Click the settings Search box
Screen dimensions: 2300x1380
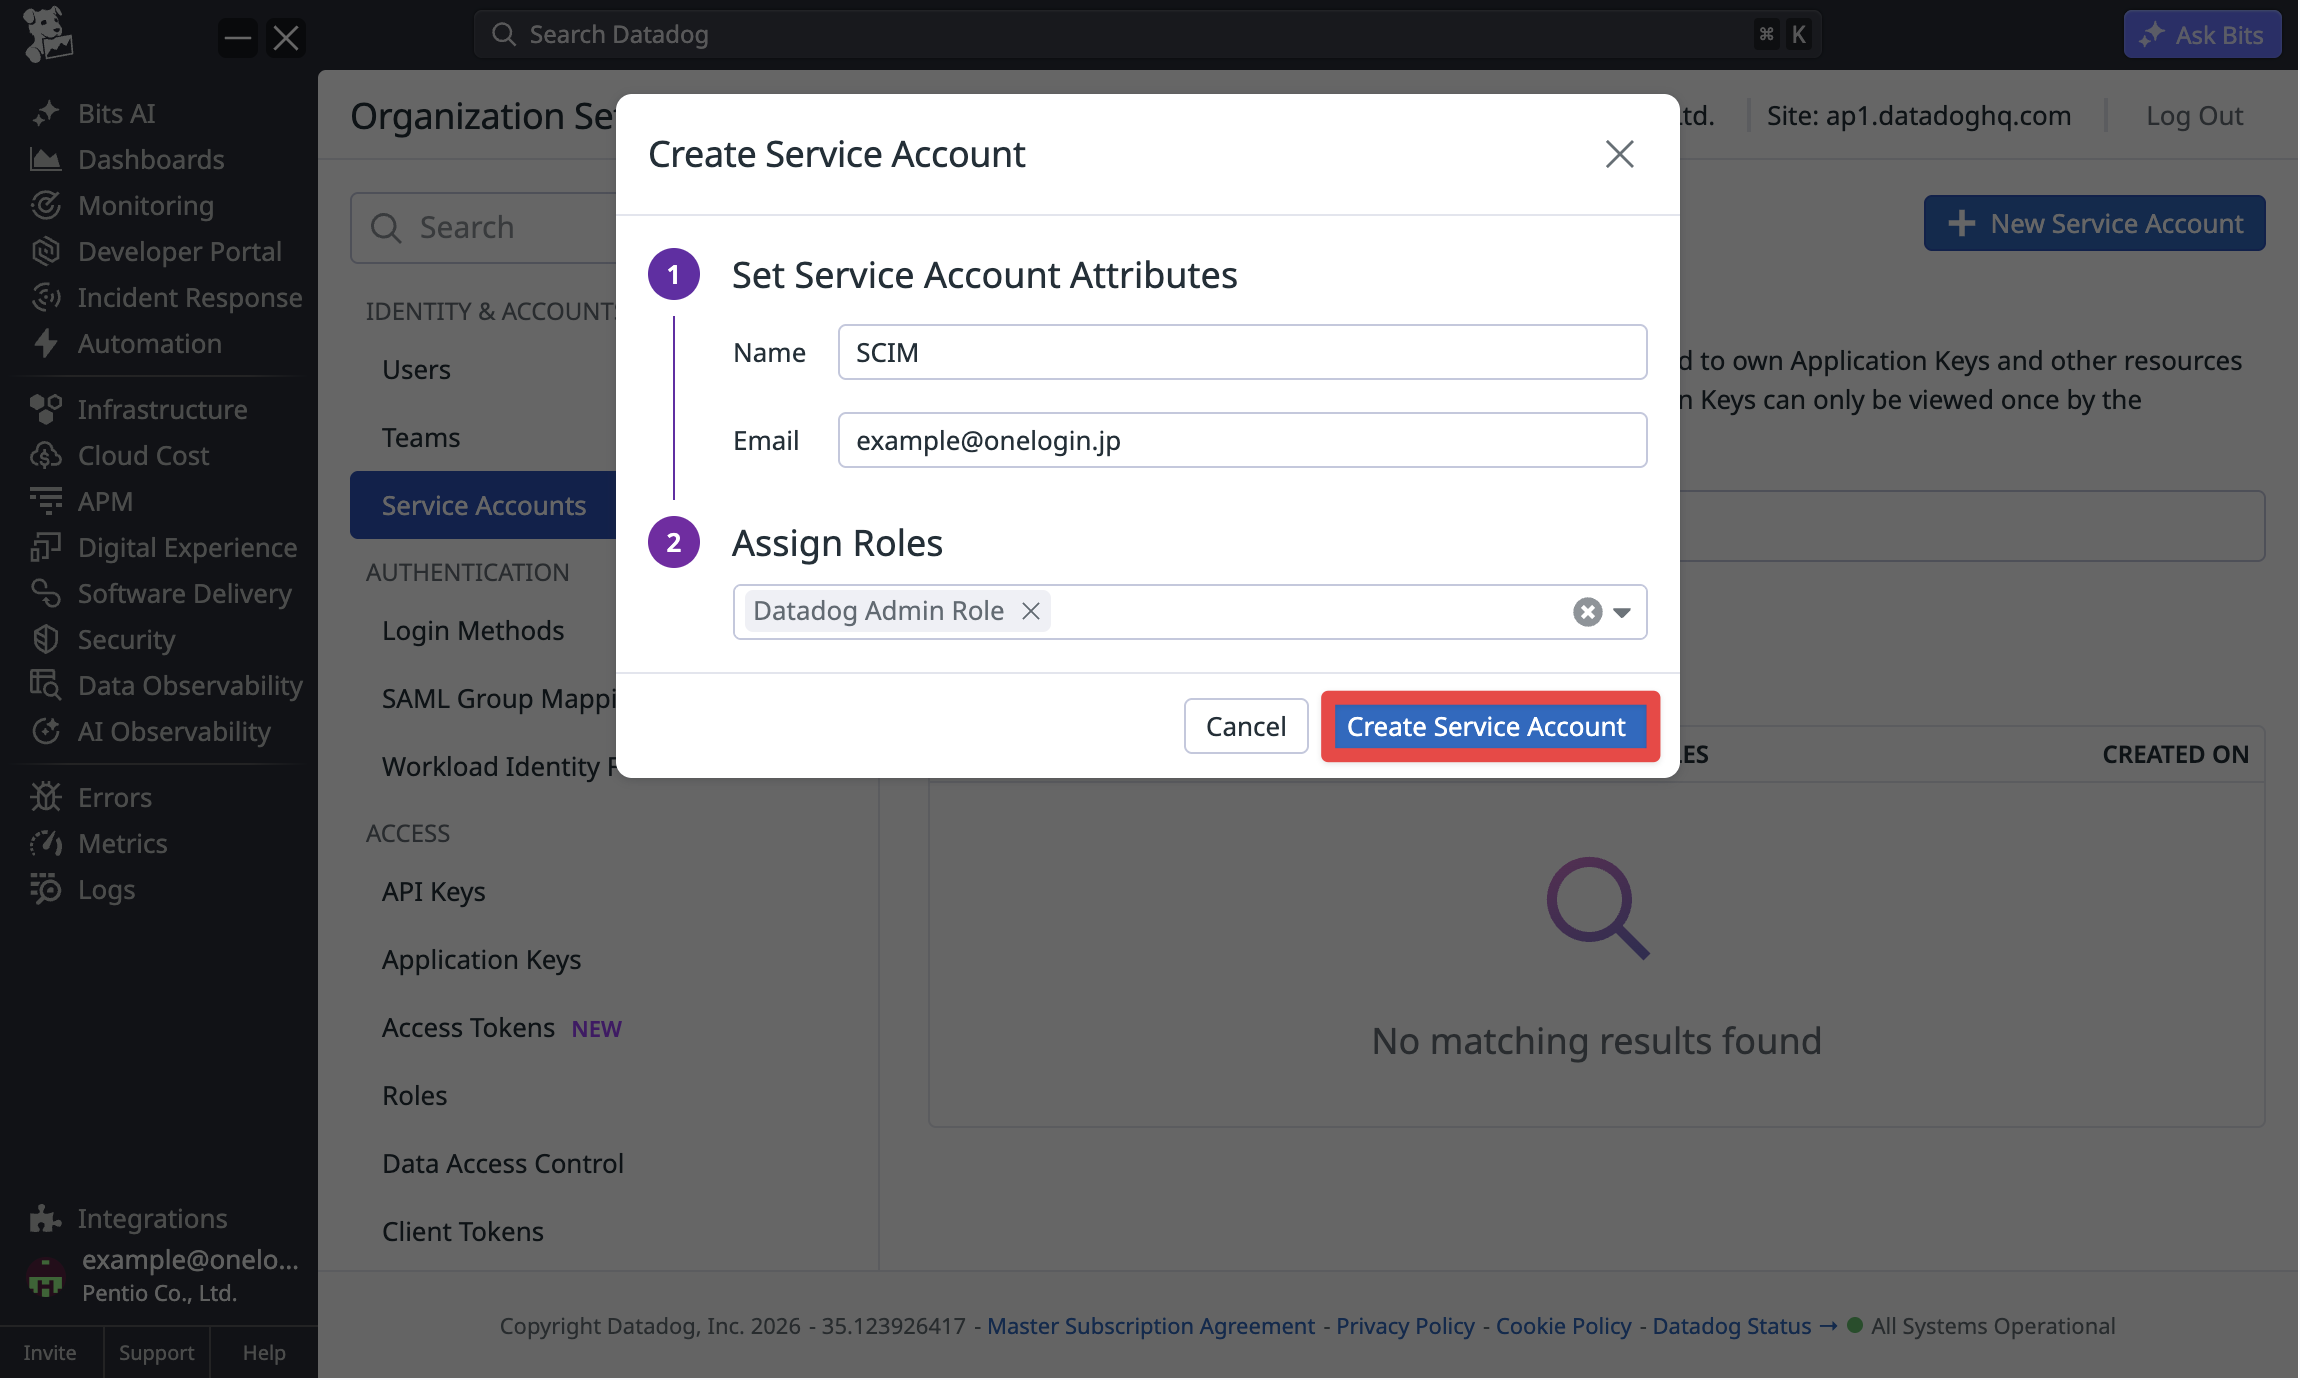[484, 228]
